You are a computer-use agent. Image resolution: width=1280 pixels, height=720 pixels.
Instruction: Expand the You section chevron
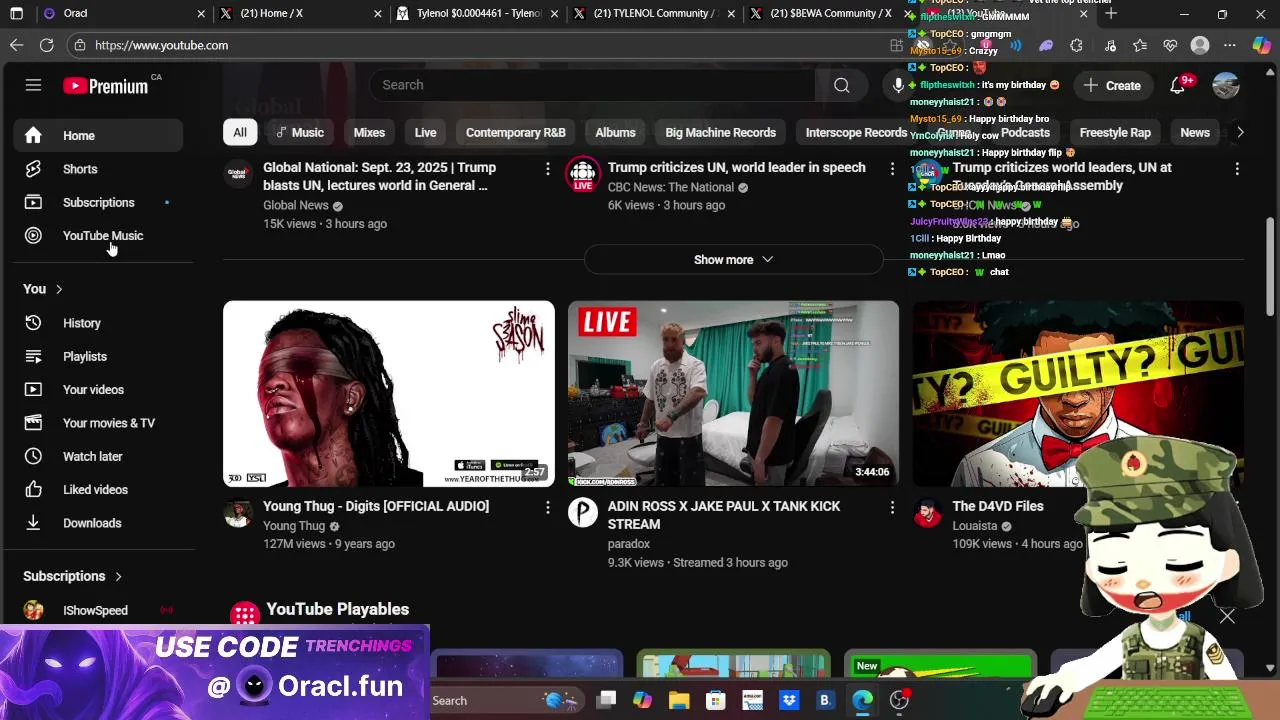point(59,289)
